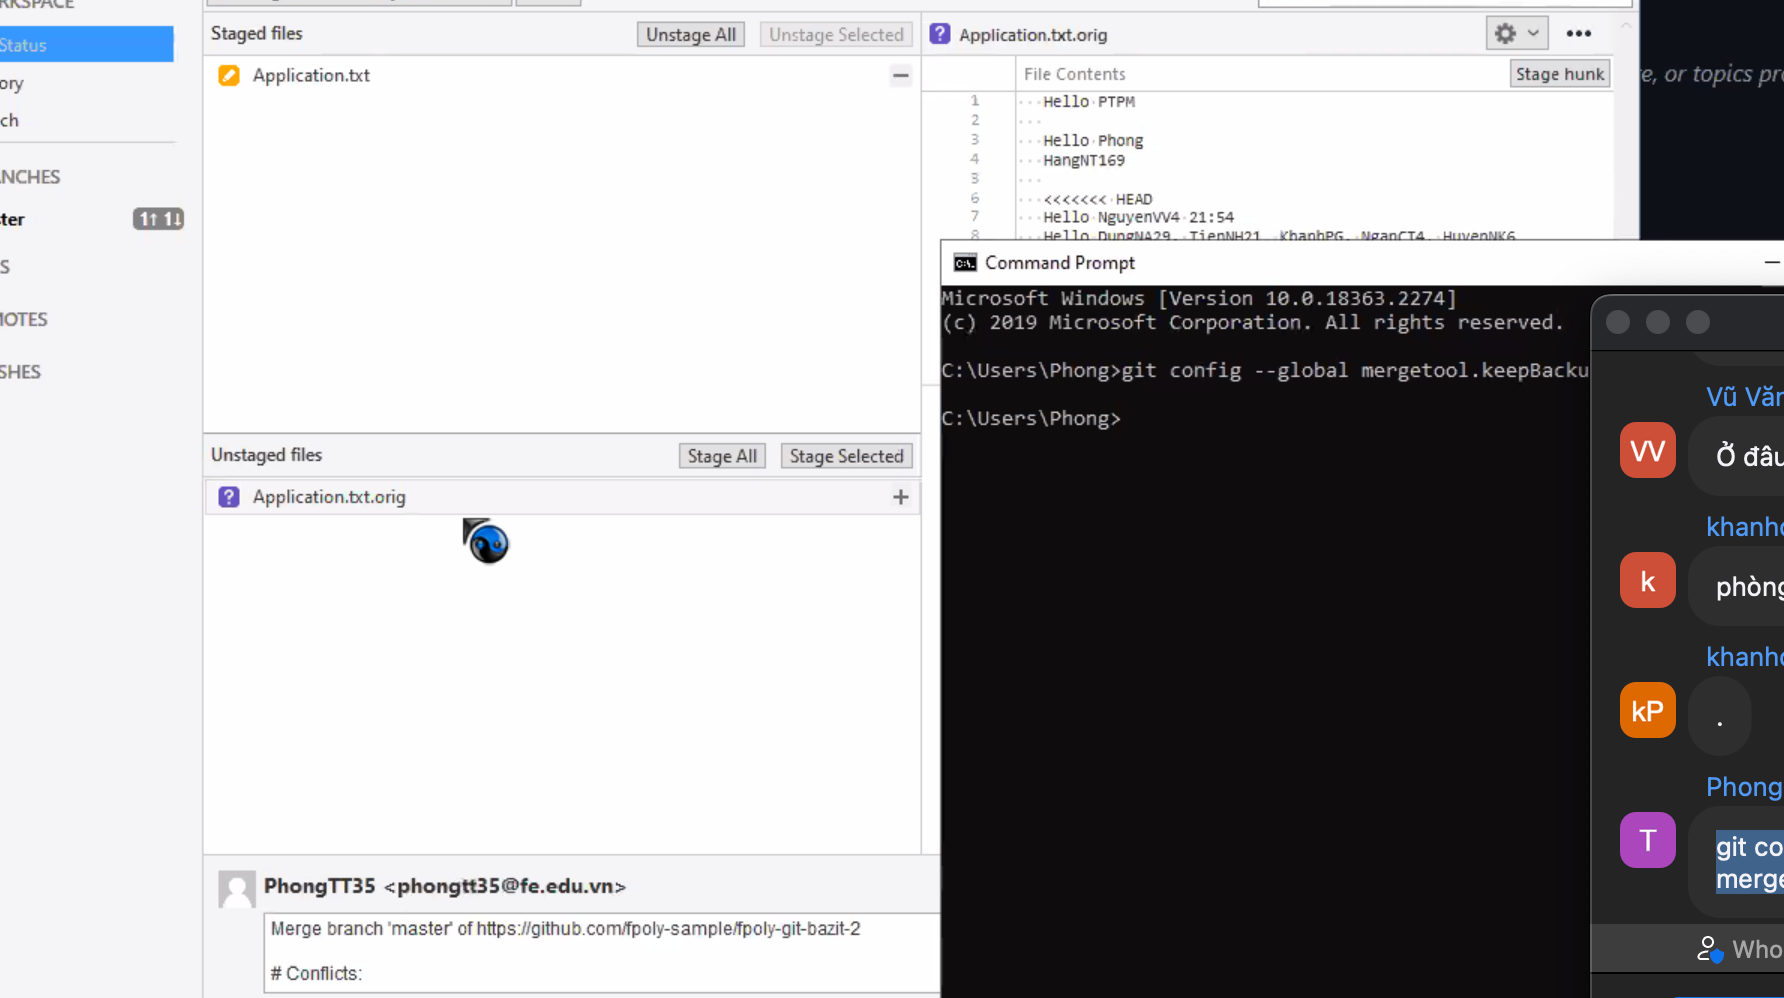Unstage Application.txt using the minus icon

point(901,75)
